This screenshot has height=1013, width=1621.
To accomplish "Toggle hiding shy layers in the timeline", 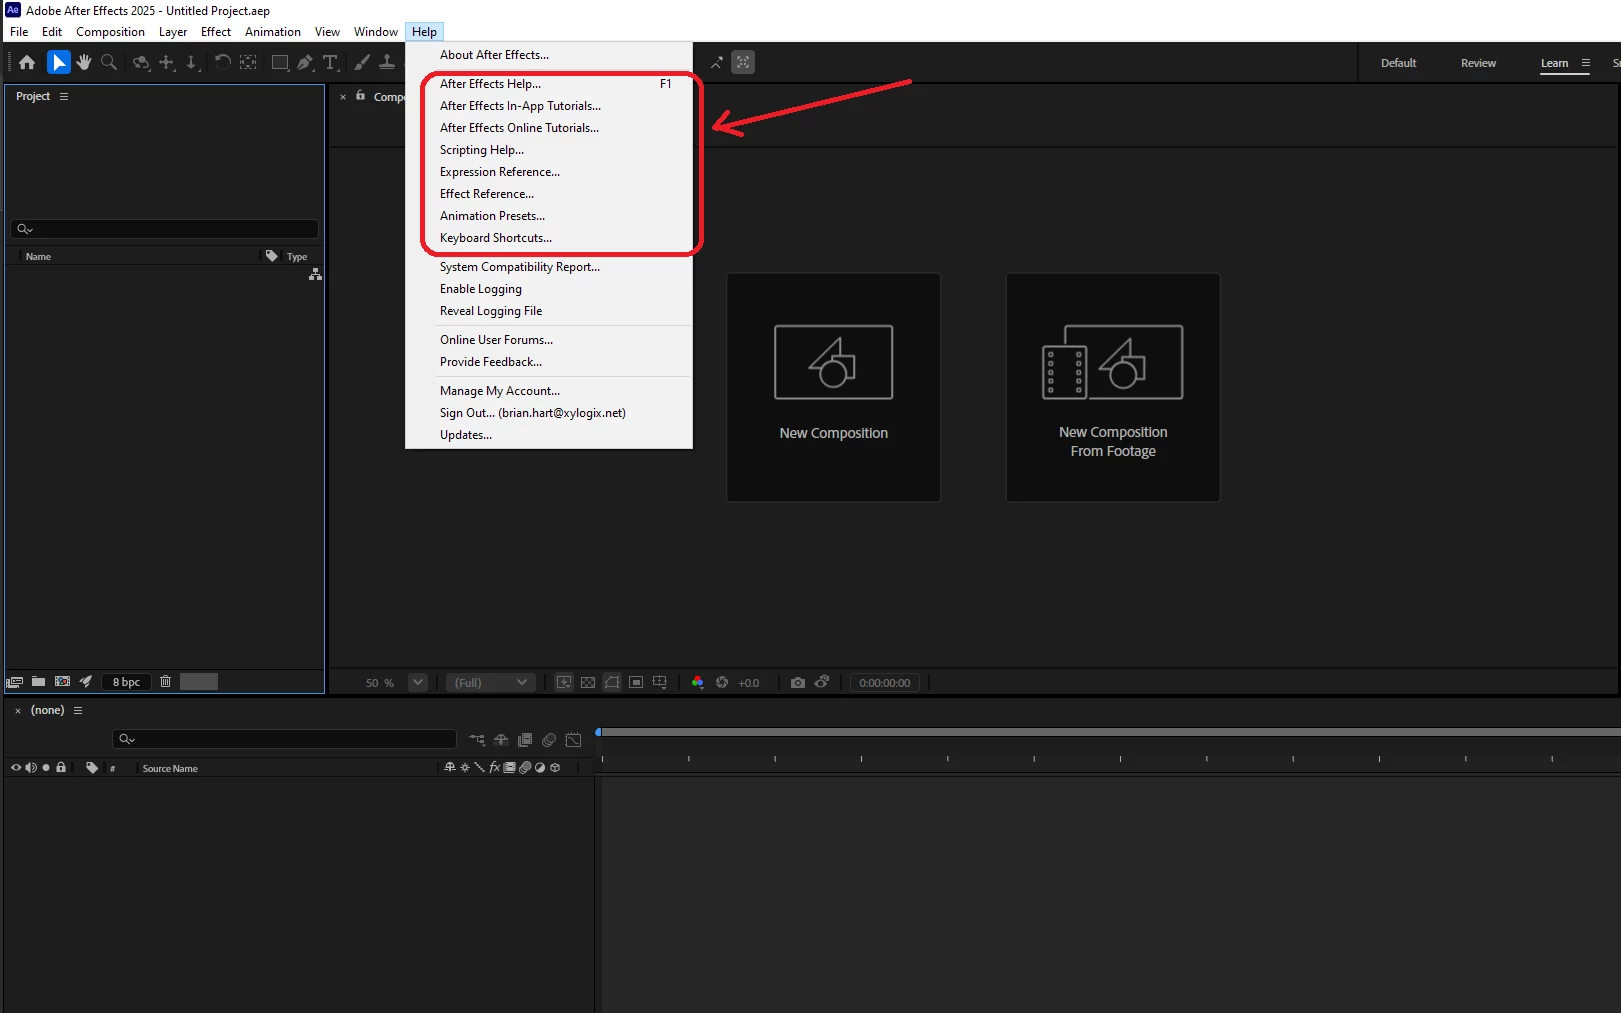I will pos(501,740).
